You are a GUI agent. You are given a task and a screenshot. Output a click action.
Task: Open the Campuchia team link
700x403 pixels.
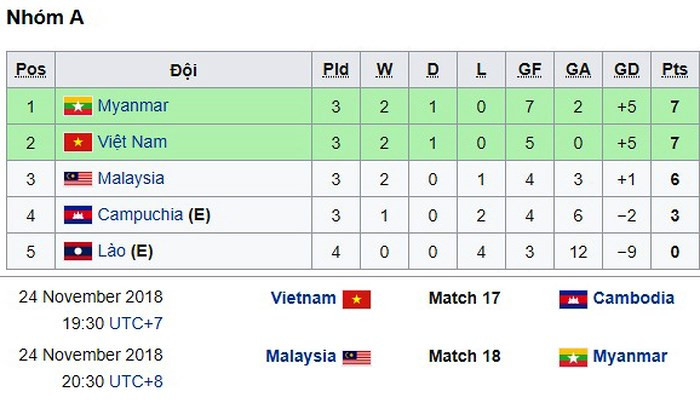[140, 215]
